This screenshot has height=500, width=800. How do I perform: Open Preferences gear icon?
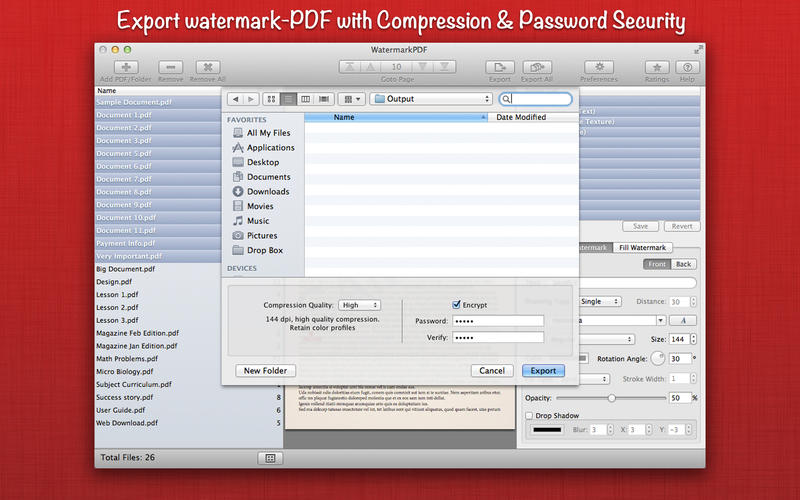(x=599, y=67)
